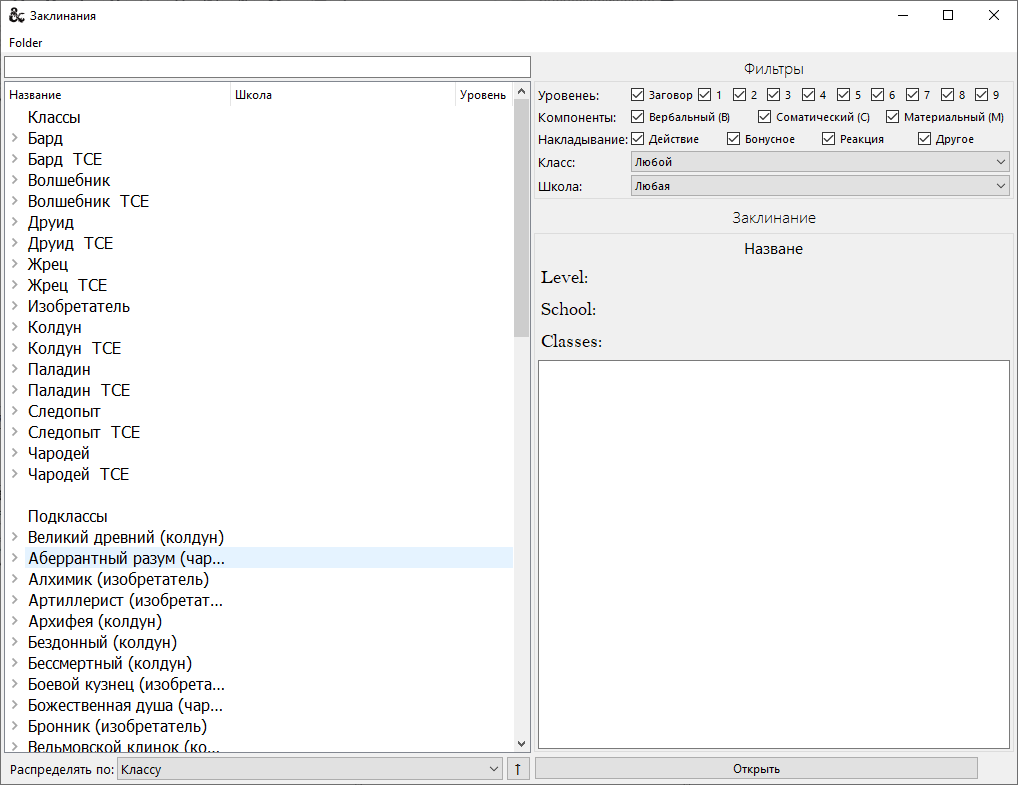Open the Folder menu

(26, 43)
